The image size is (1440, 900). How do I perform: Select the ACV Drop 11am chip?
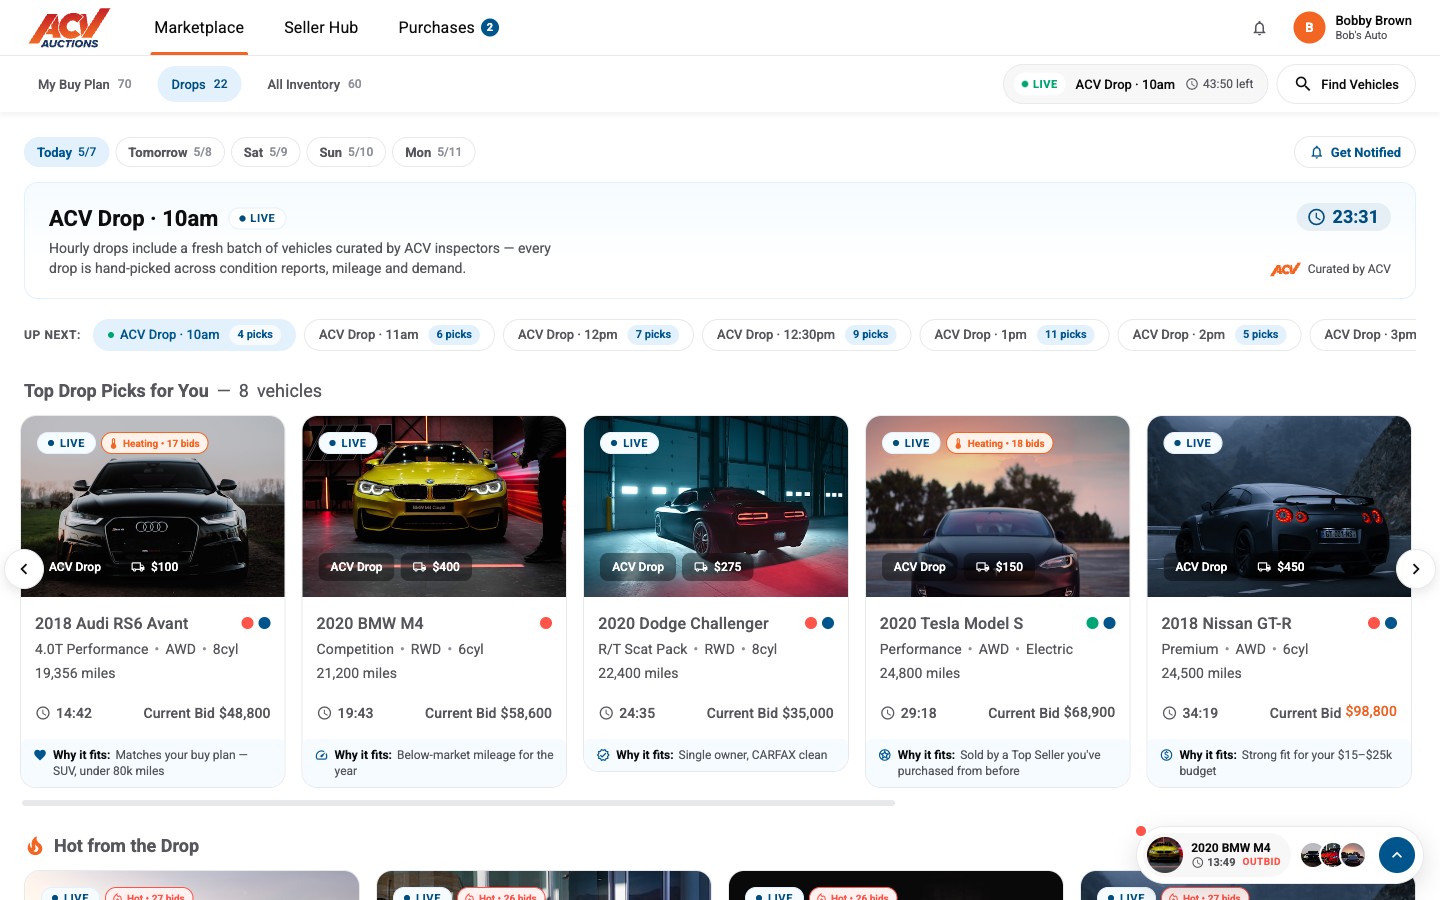coord(399,335)
